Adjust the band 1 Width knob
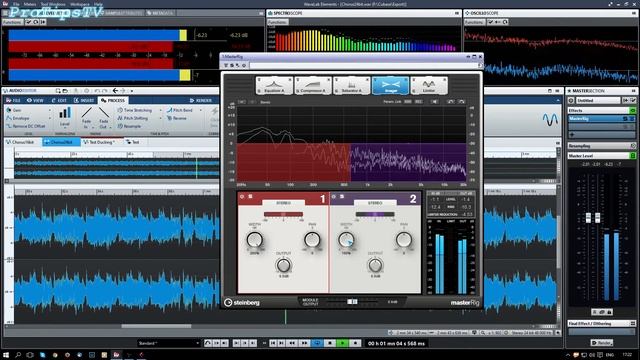The width and height of the screenshot is (640, 360). (255, 240)
